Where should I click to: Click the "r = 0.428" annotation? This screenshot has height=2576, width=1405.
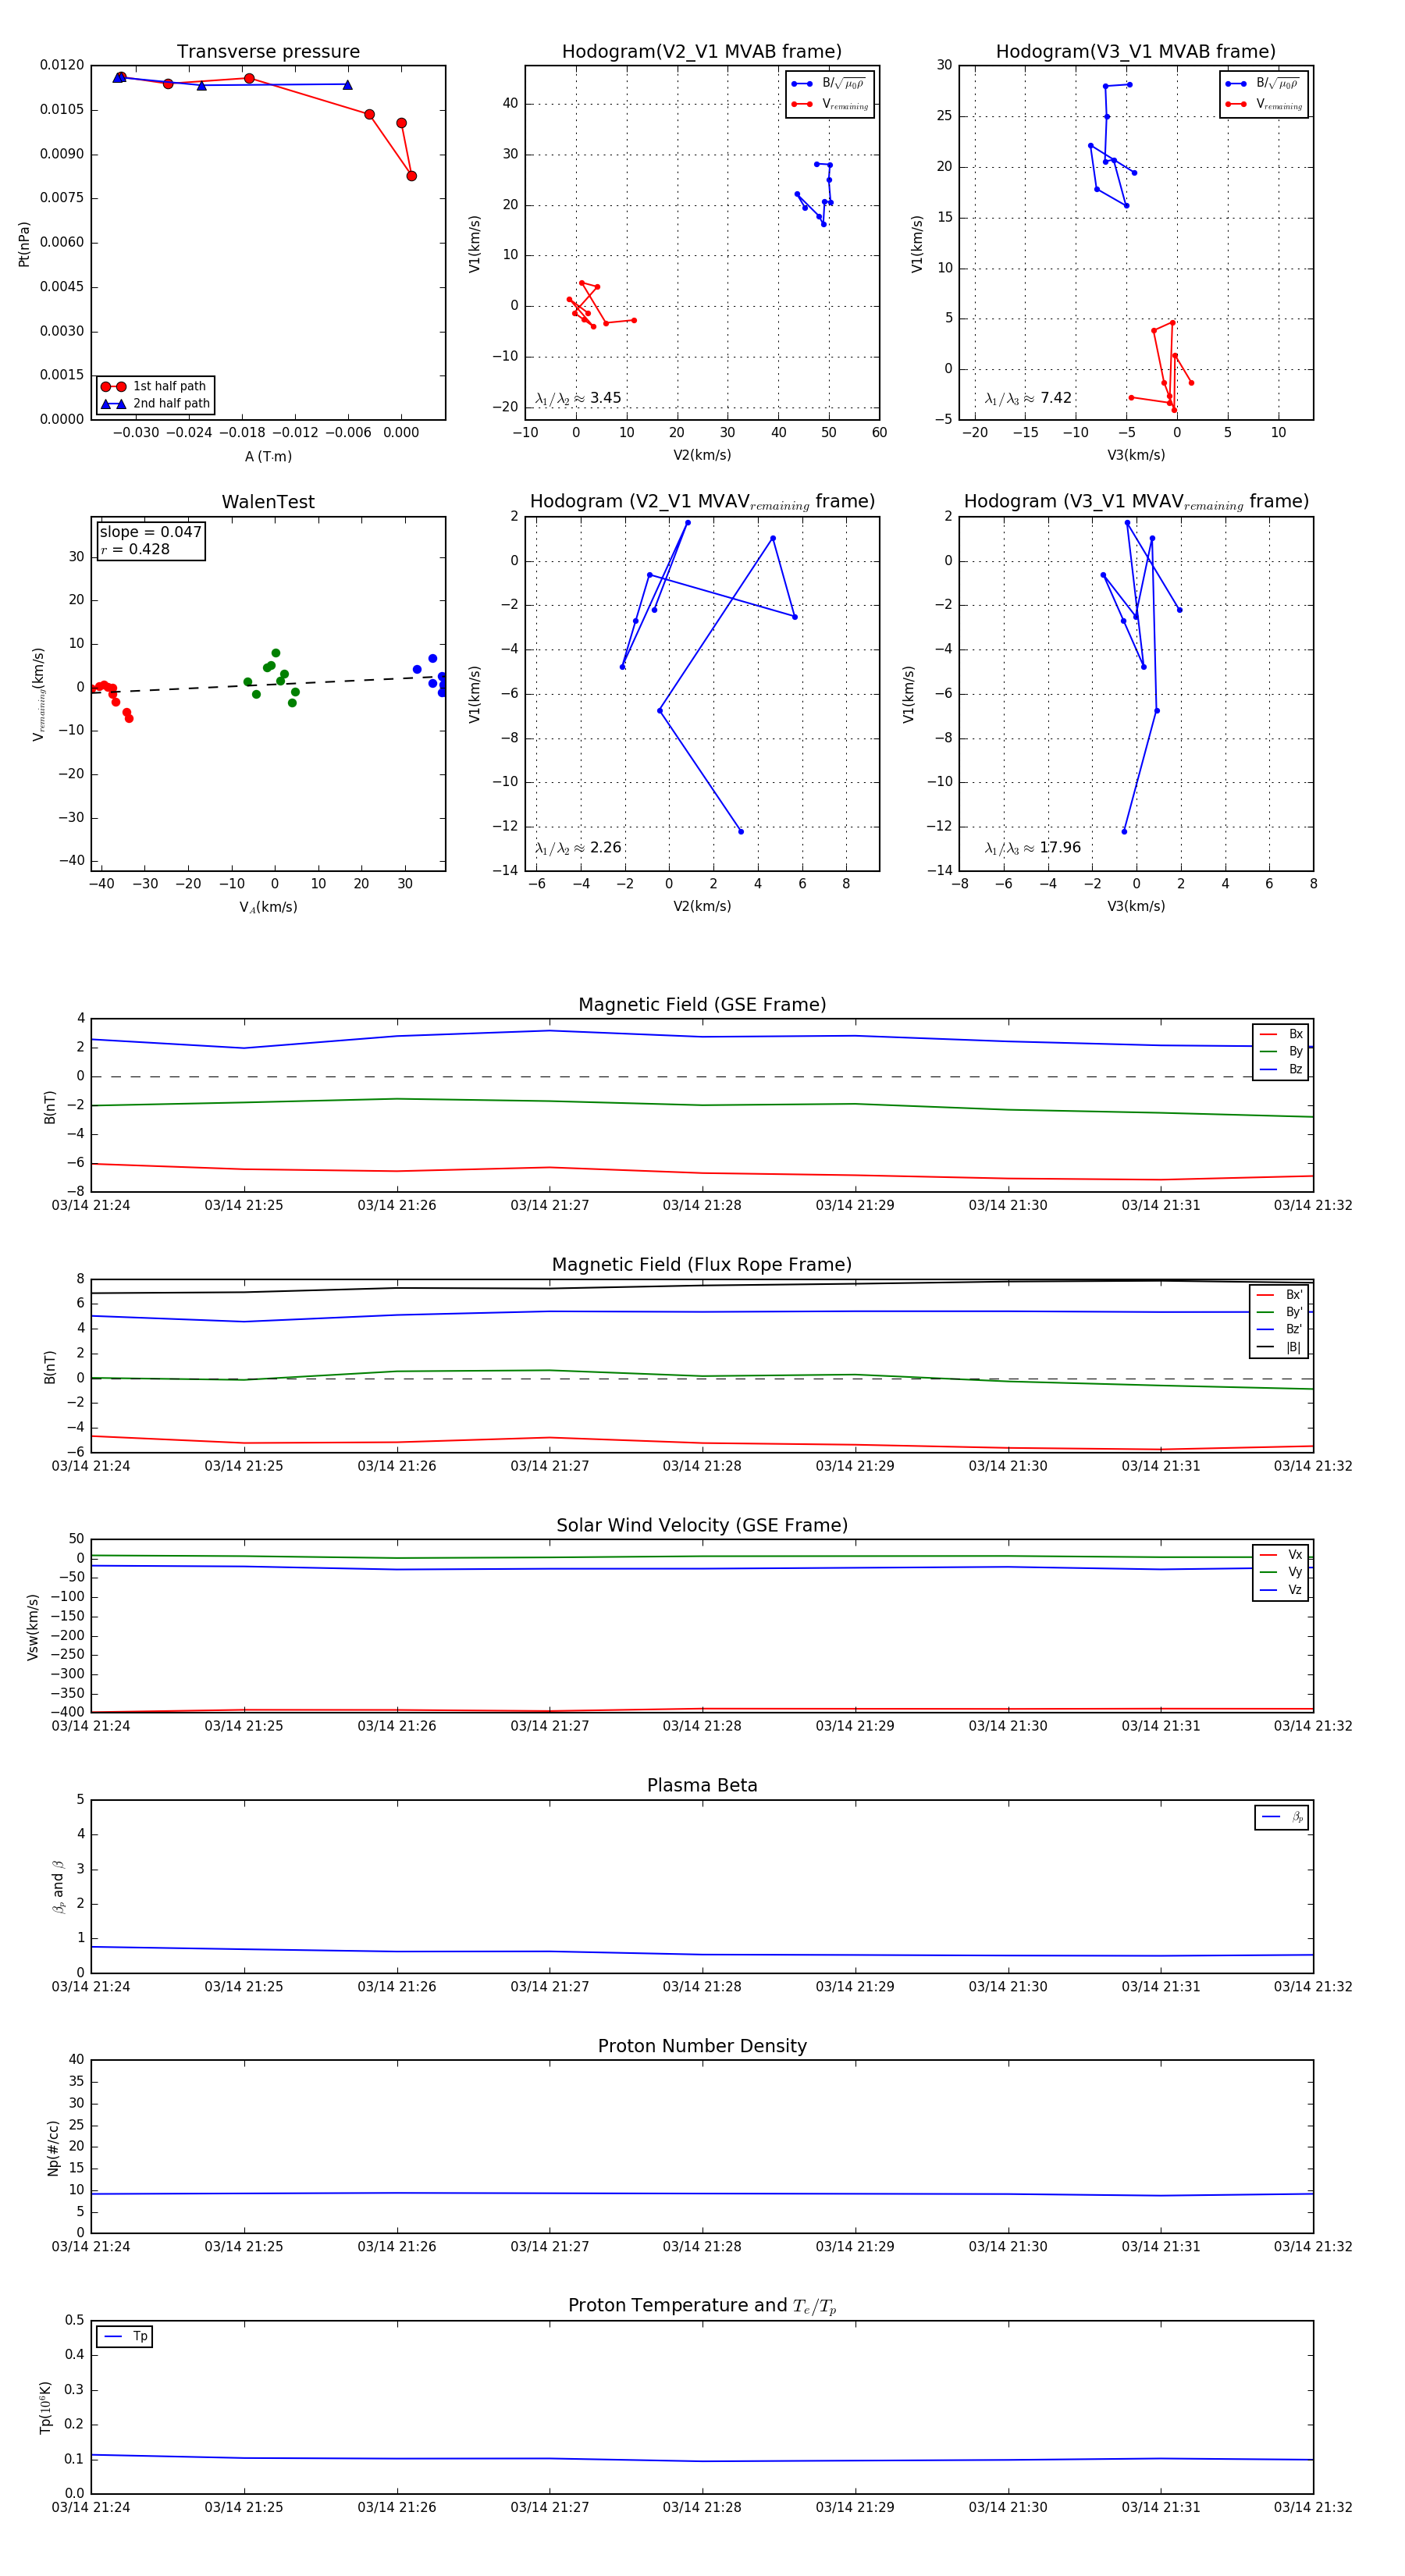[x=135, y=549]
